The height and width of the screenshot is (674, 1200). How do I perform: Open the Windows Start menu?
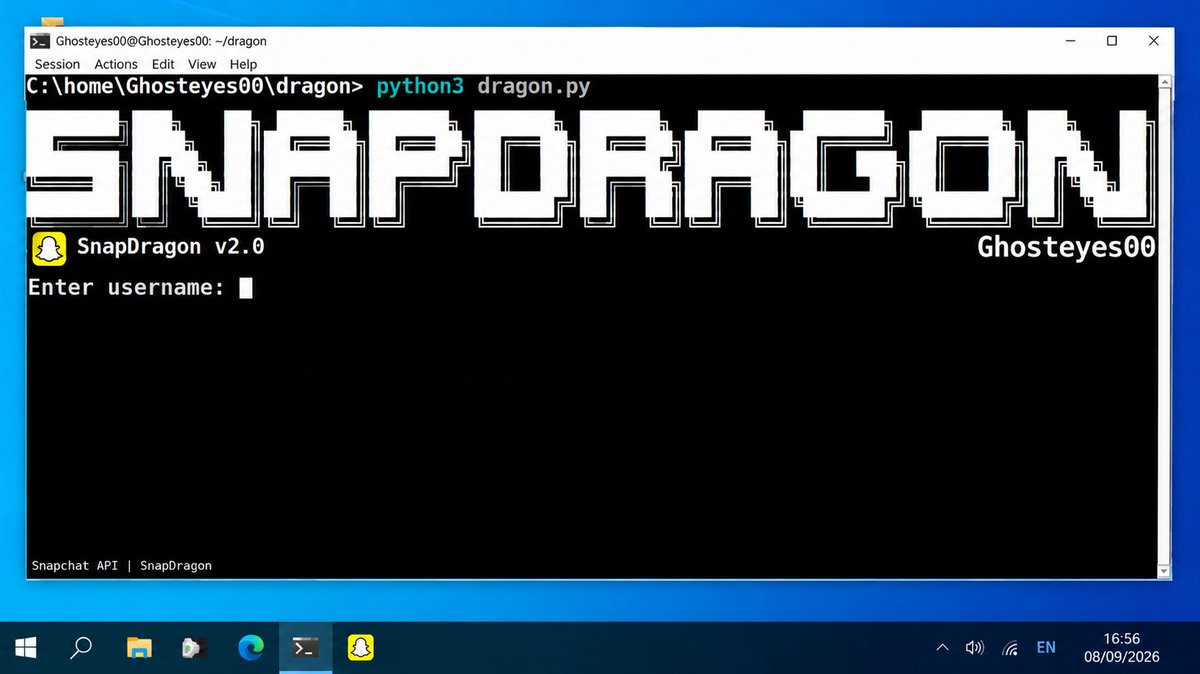(25, 648)
